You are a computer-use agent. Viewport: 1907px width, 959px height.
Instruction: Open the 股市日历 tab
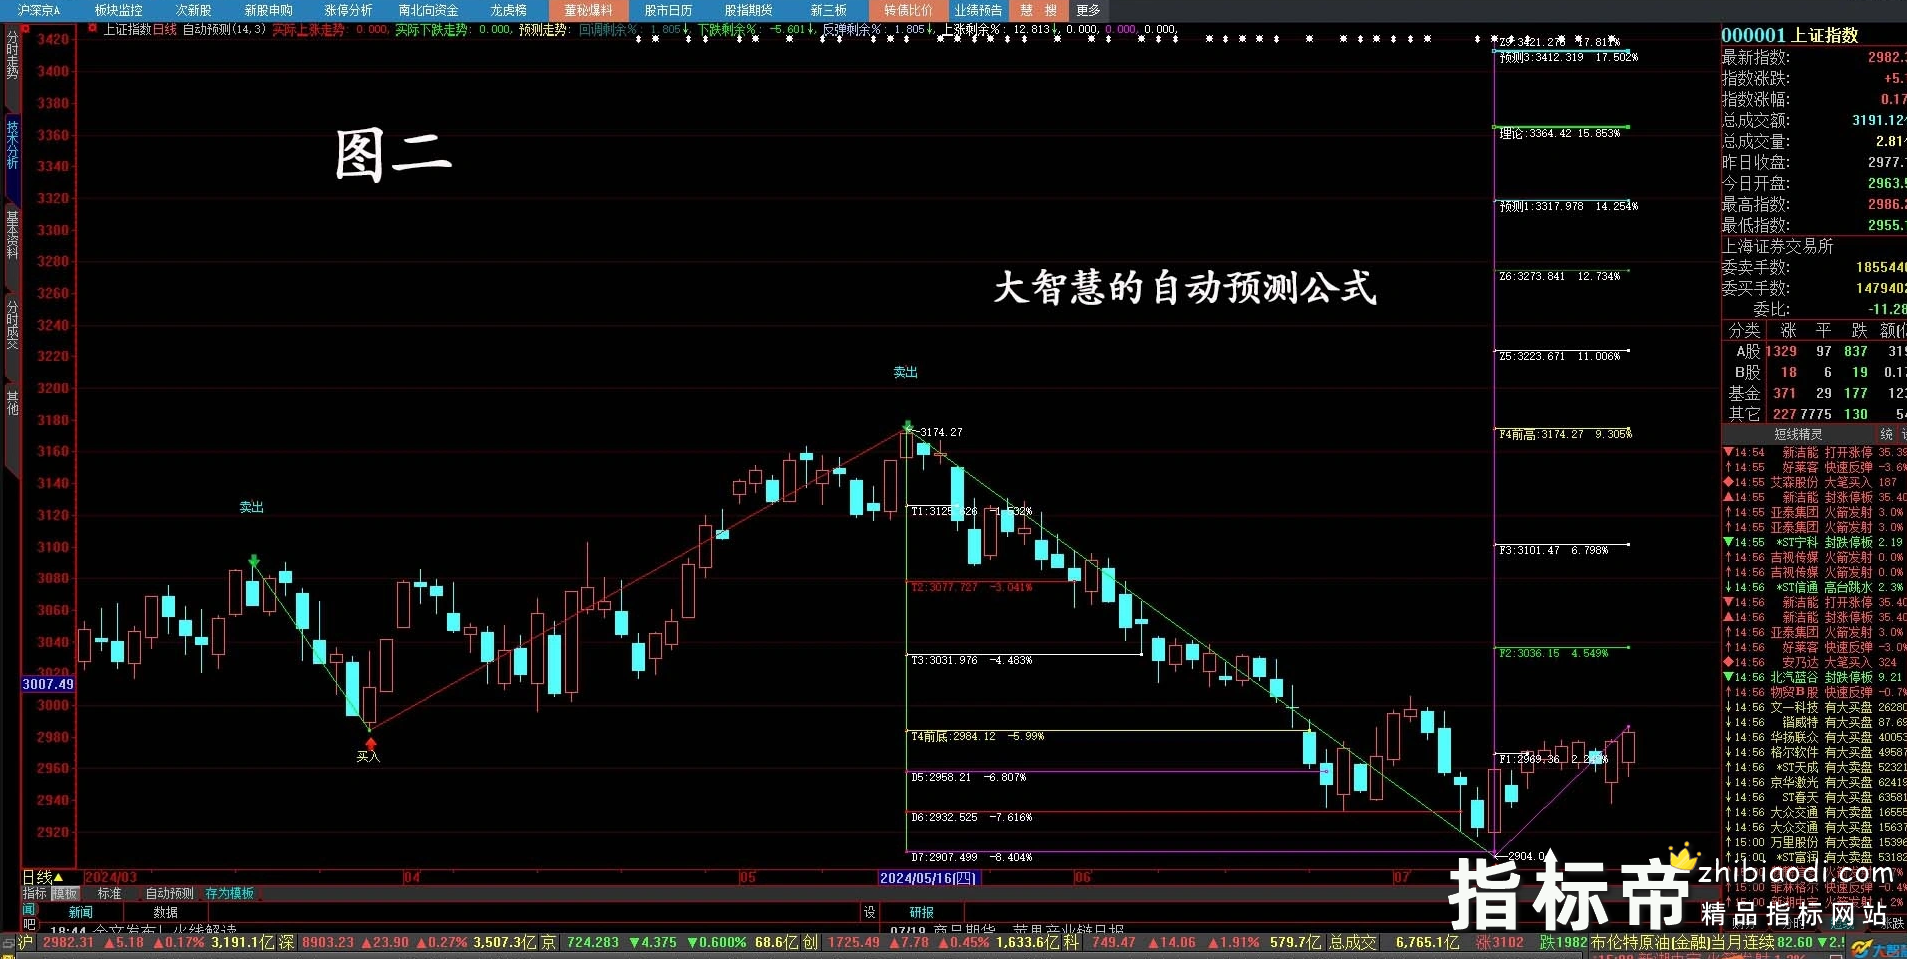(668, 10)
